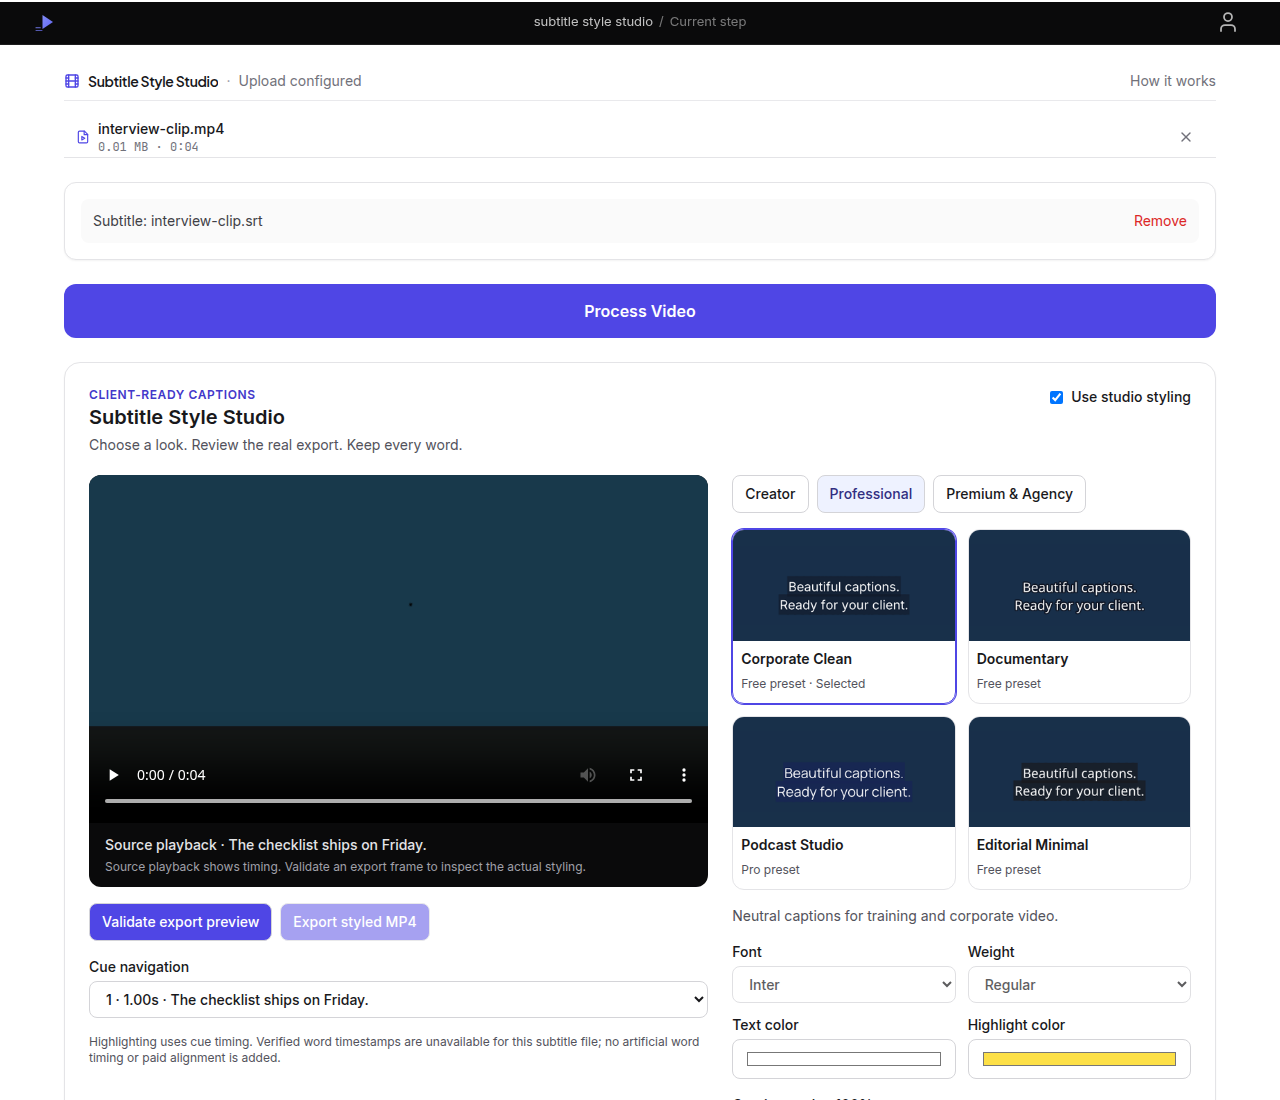Select the Corporate Clean preset card

[x=844, y=616]
